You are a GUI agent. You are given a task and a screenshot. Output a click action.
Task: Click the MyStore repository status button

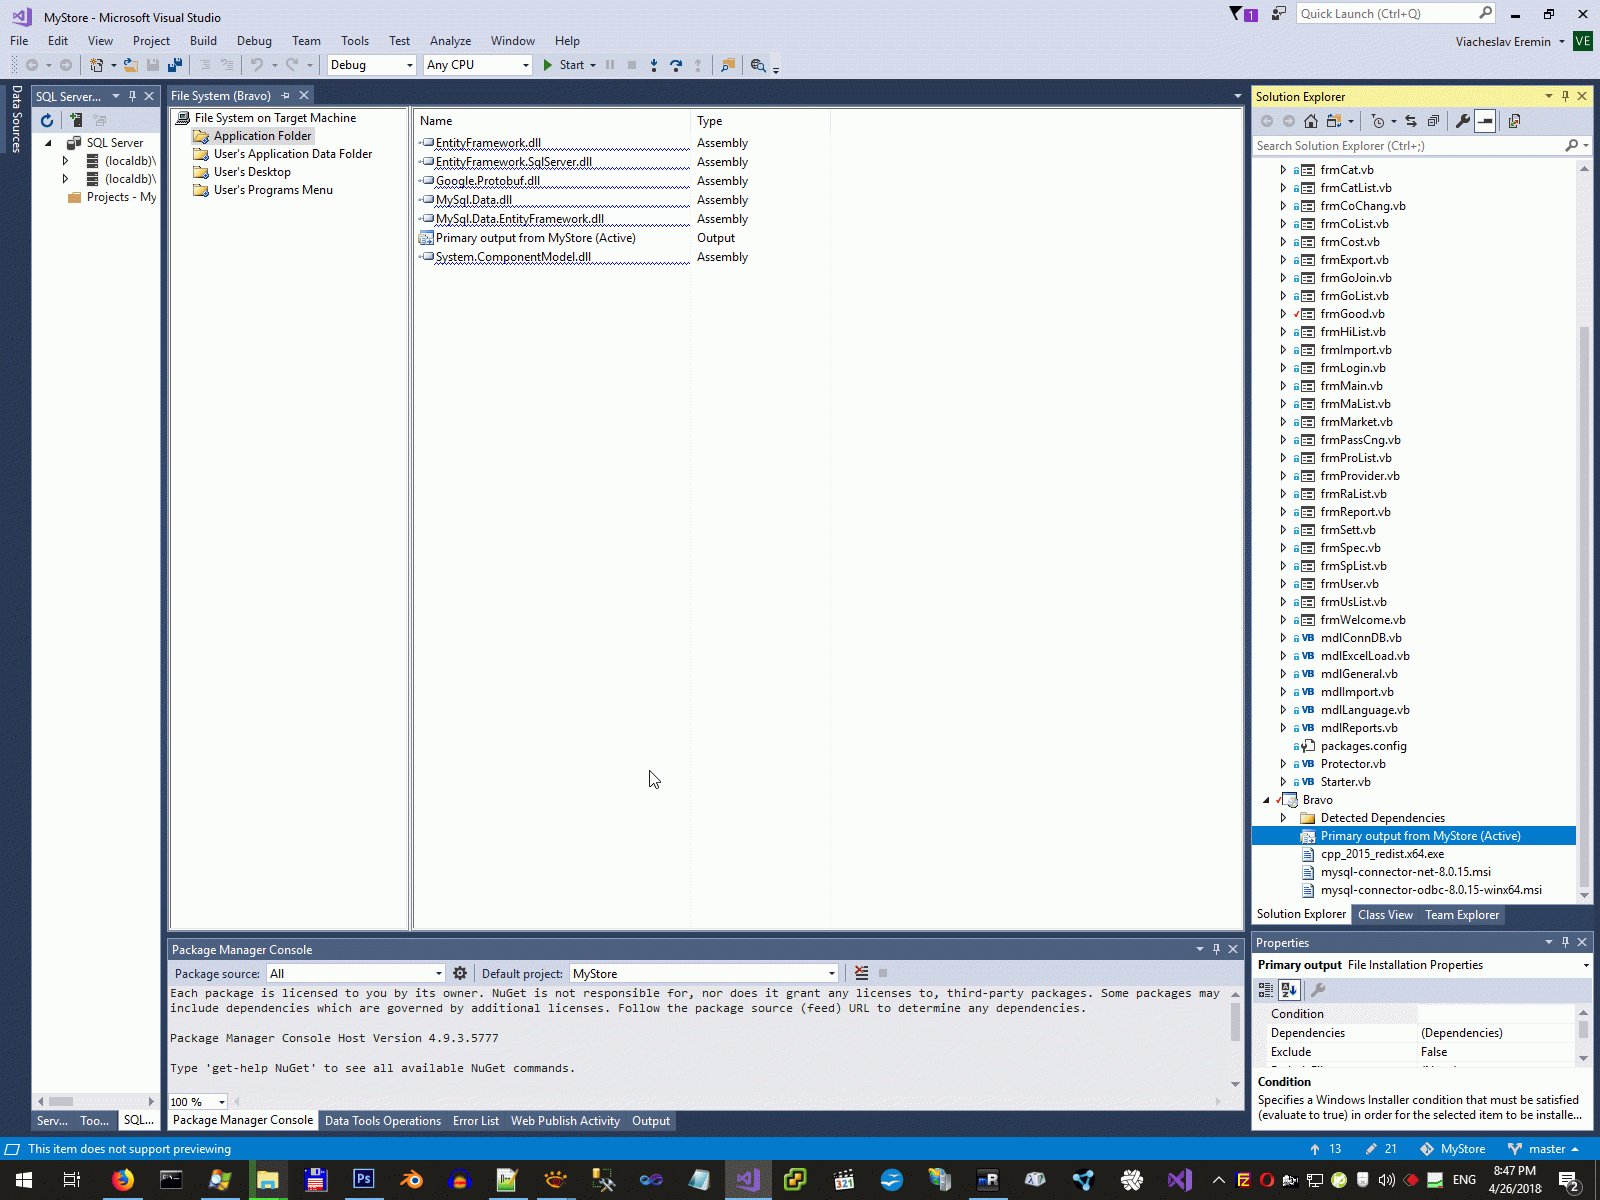pyautogui.click(x=1453, y=1149)
